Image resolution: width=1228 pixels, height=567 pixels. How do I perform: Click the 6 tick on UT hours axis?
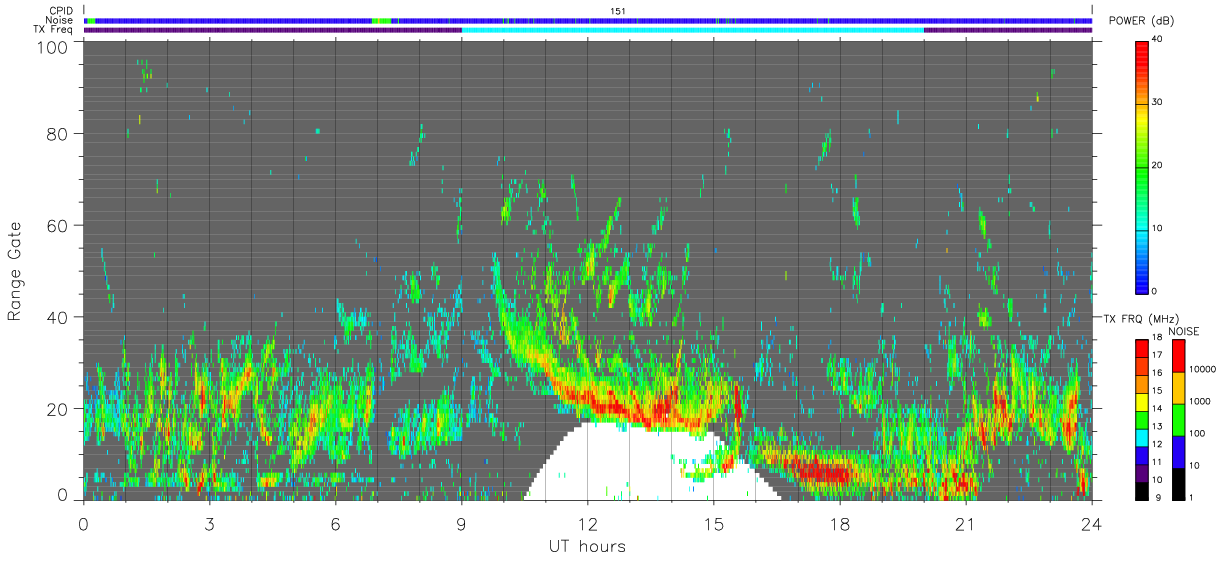(x=335, y=523)
